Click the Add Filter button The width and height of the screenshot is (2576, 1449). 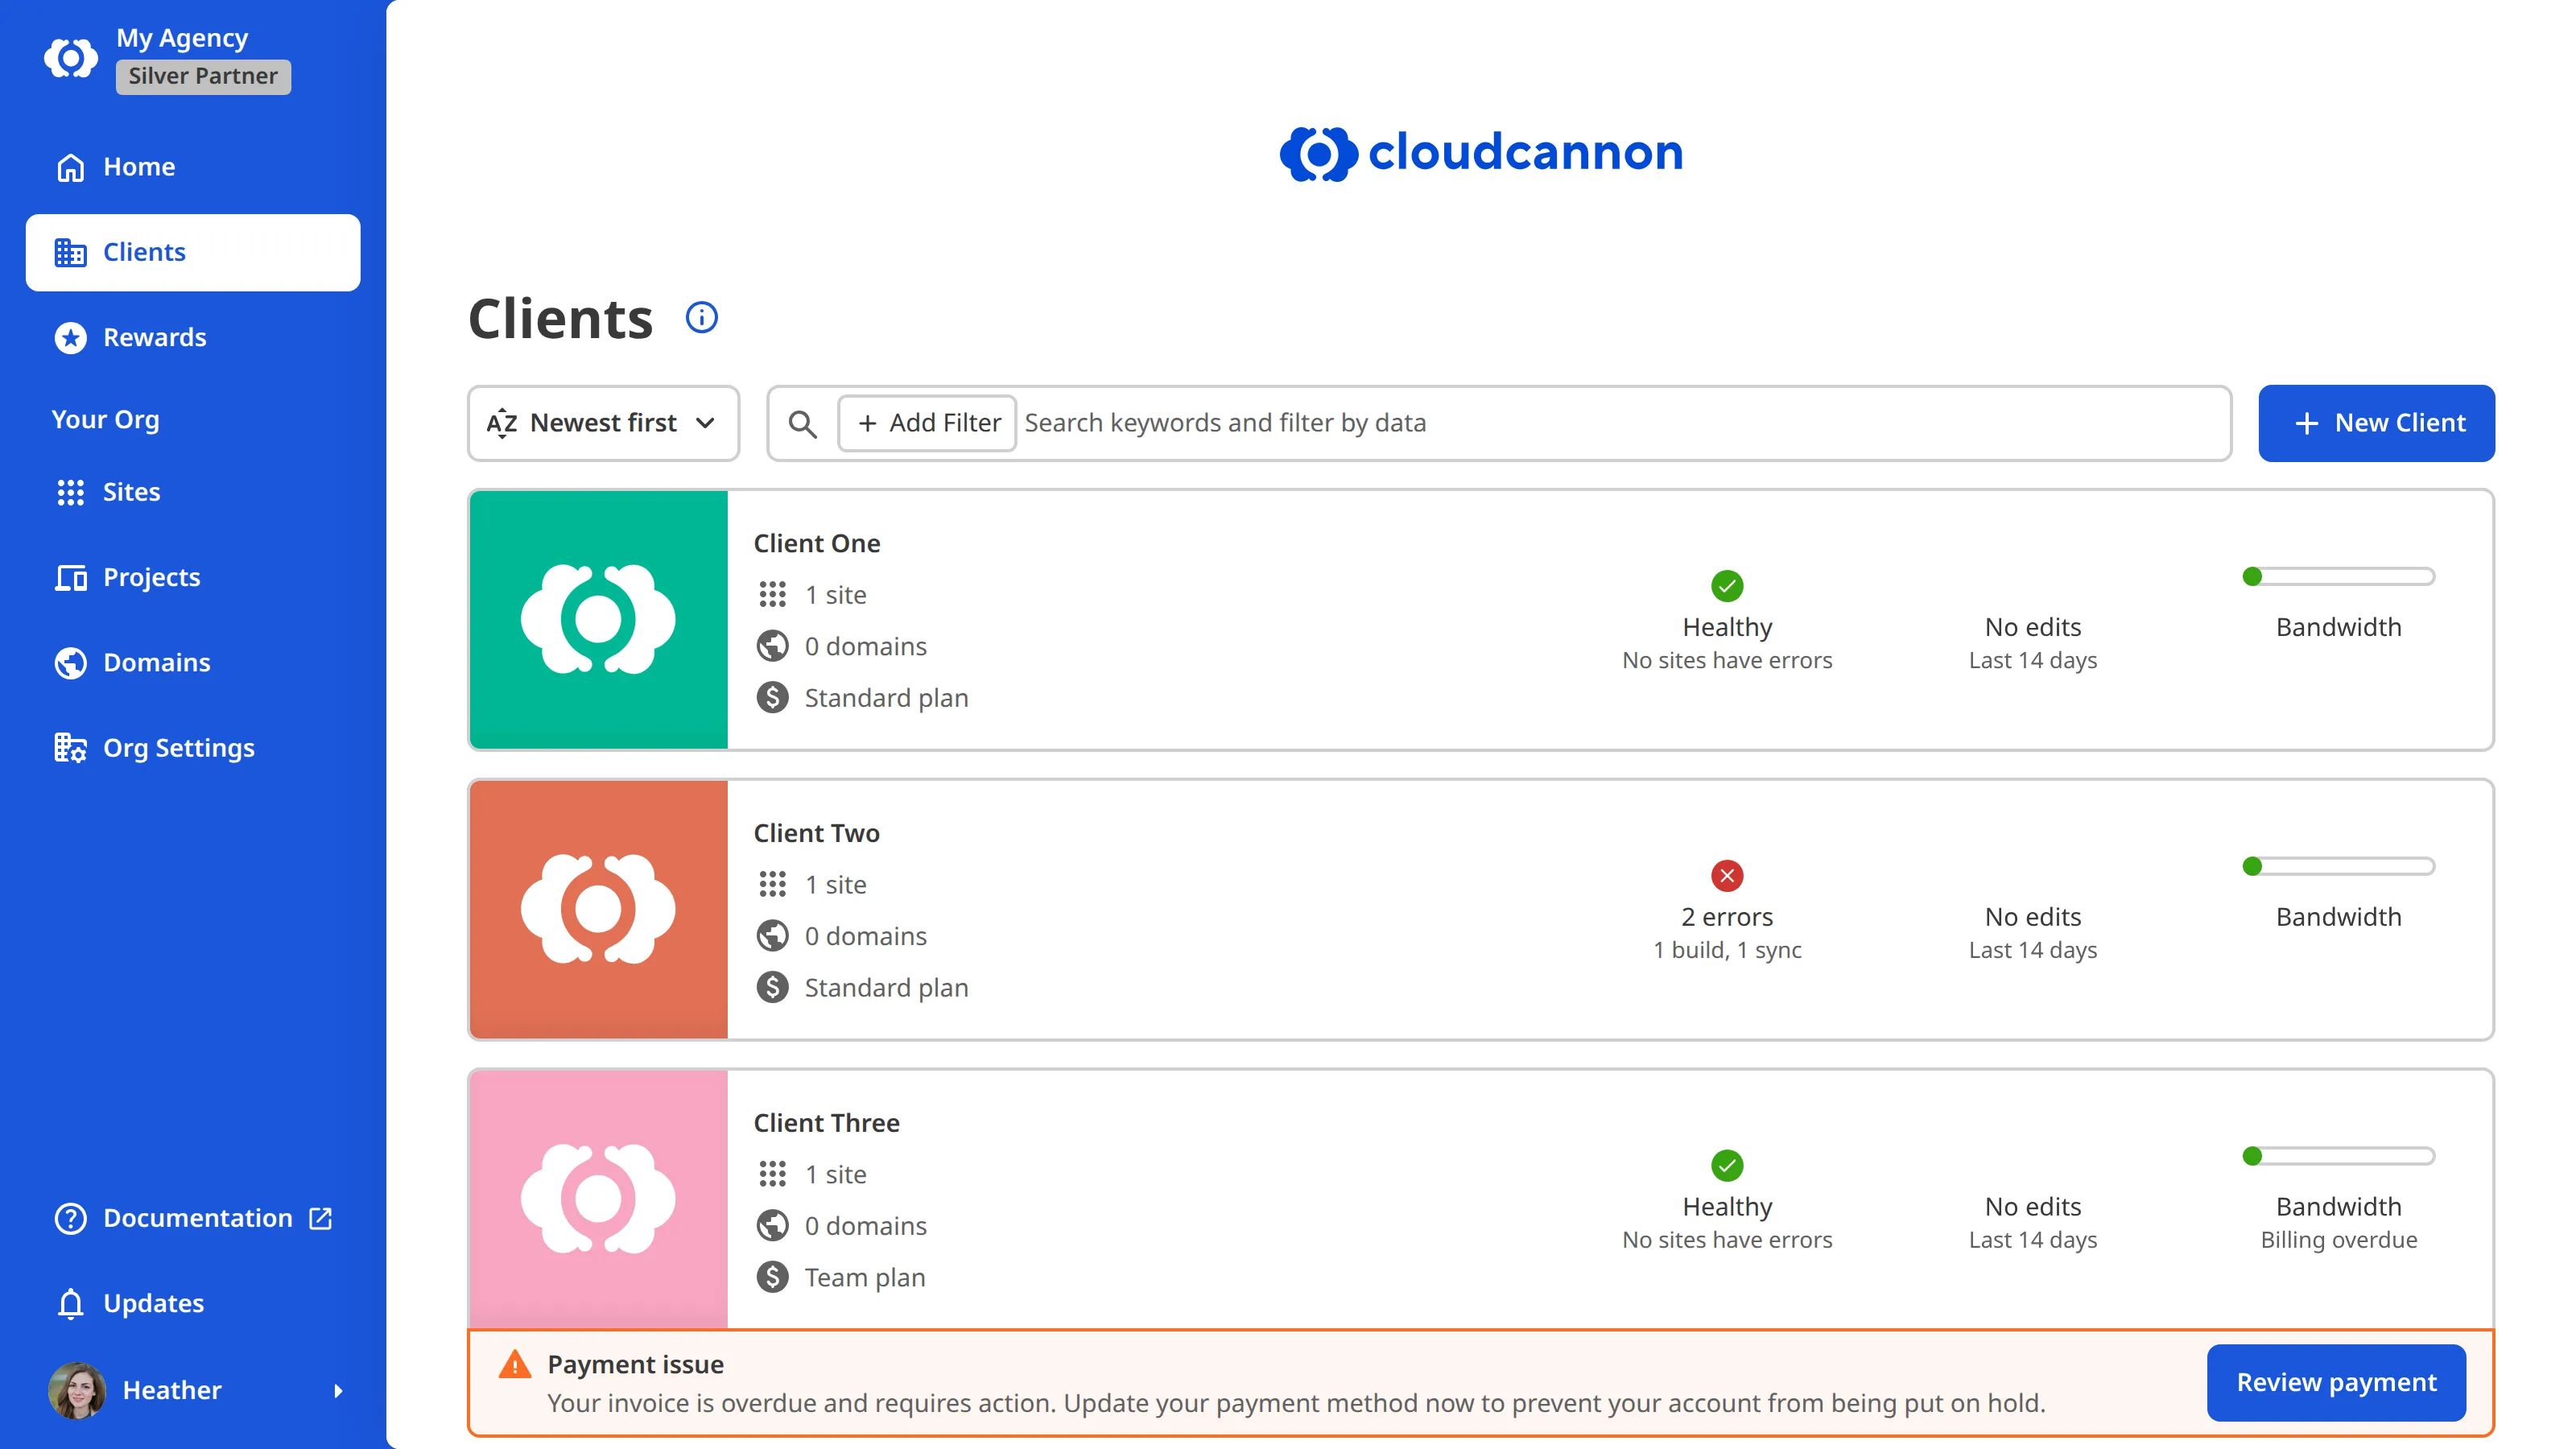tap(927, 424)
